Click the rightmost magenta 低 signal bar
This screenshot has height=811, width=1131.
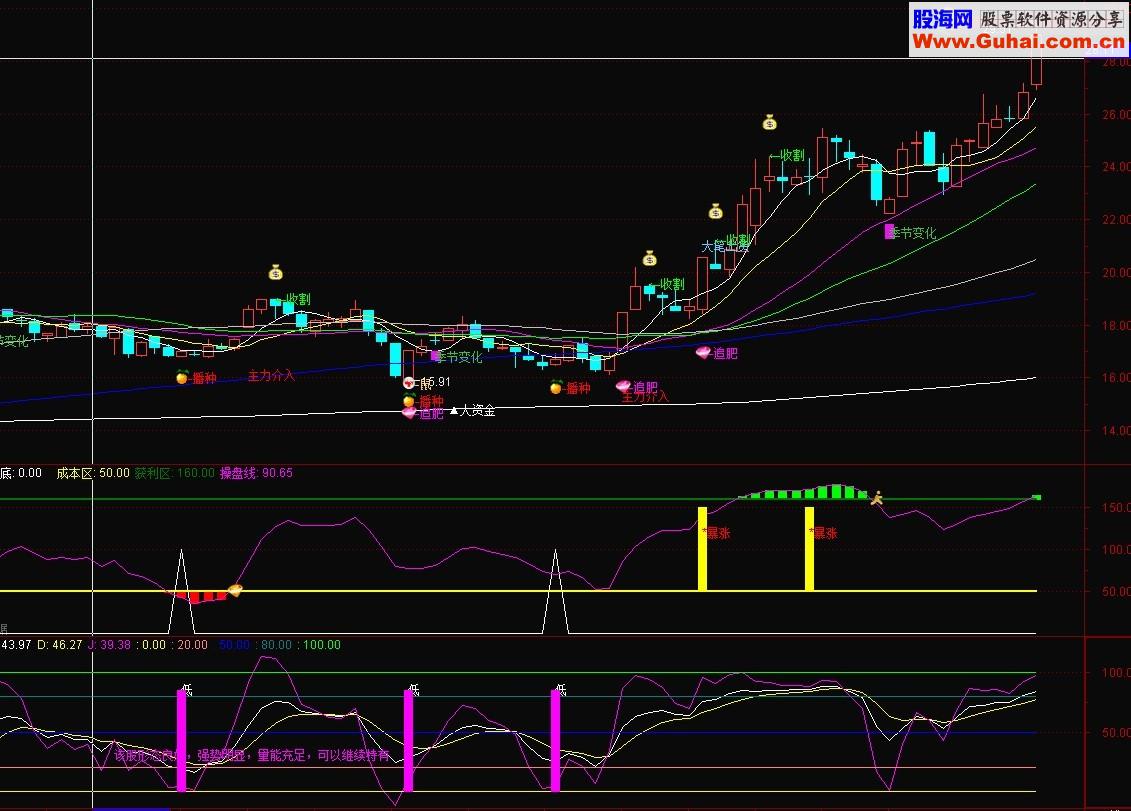click(x=555, y=740)
